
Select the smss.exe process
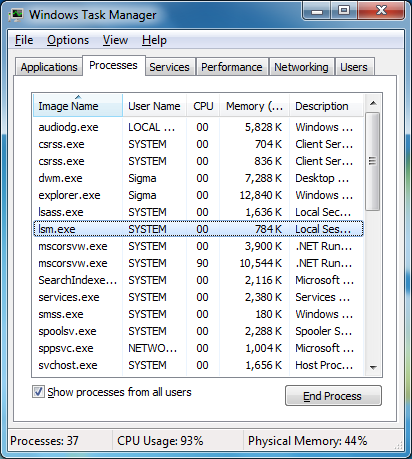198,314
